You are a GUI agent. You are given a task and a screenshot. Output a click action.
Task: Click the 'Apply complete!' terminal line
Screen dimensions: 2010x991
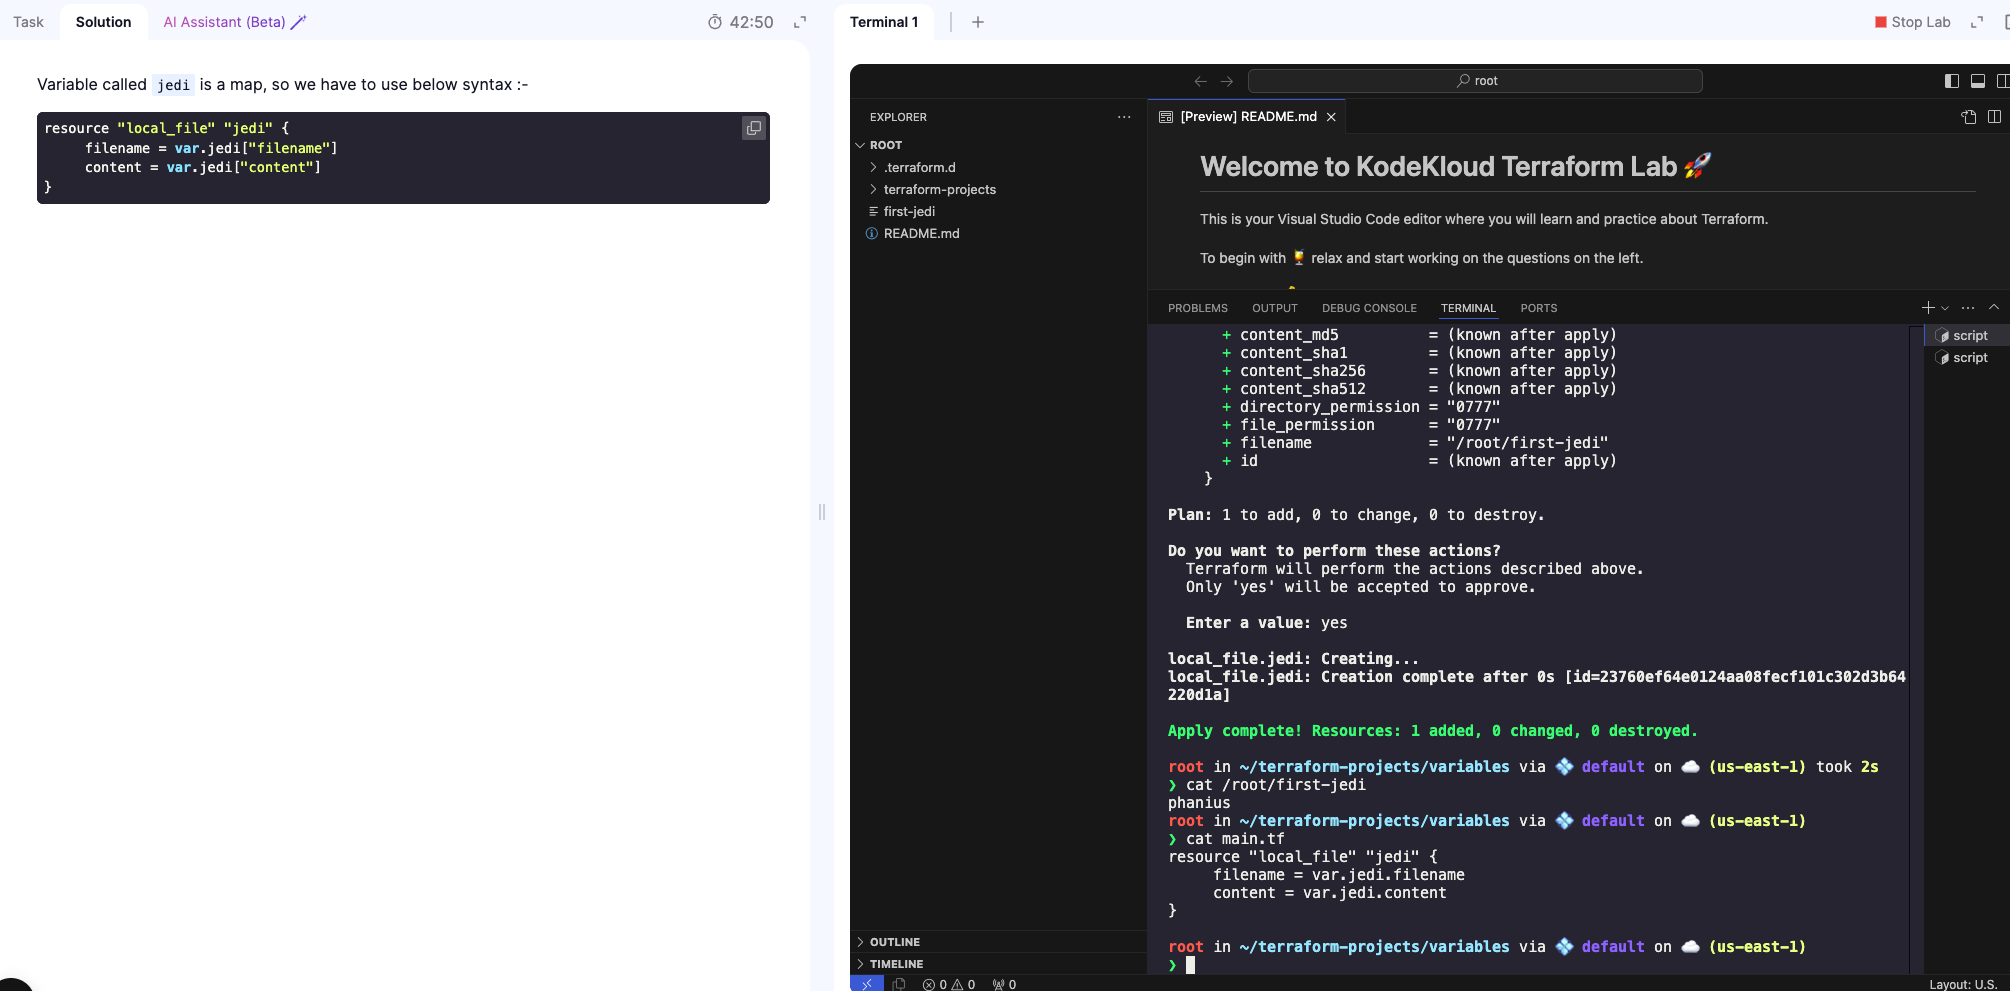tap(1432, 731)
